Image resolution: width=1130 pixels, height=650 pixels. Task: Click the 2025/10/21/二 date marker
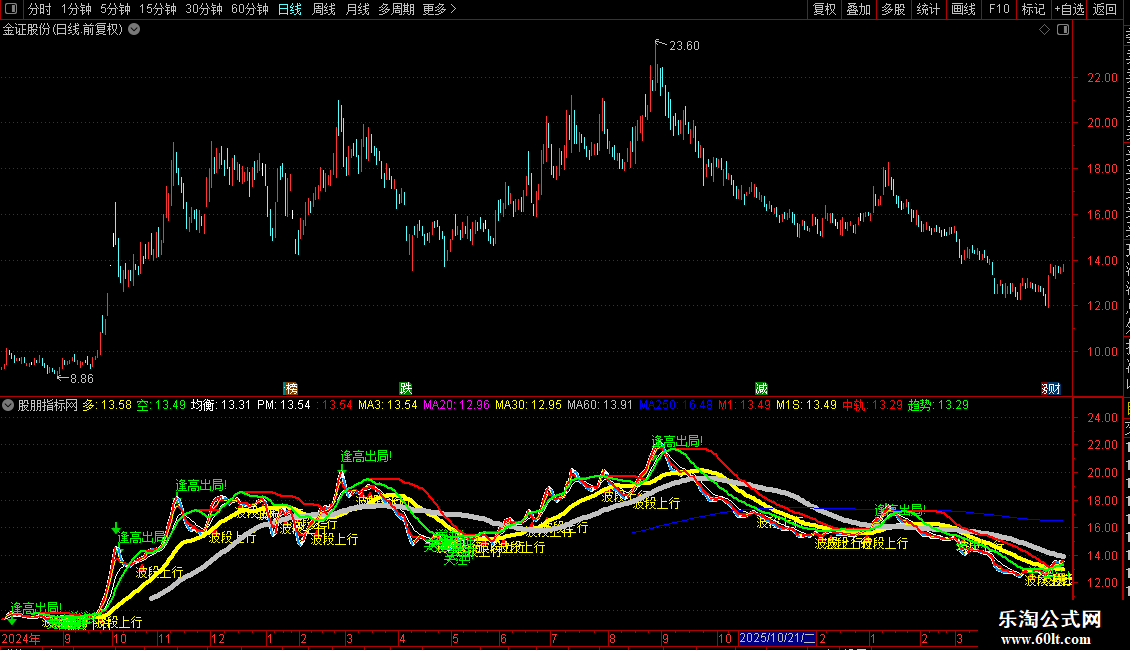(x=777, y=638)
